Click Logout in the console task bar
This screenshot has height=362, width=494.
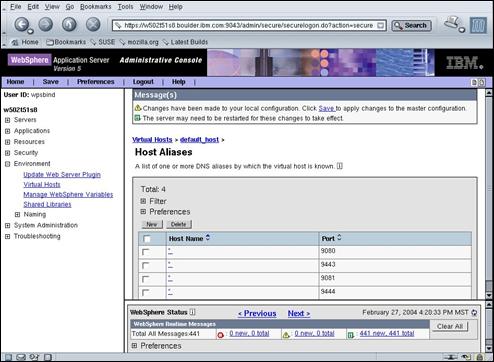click(143, 82)
